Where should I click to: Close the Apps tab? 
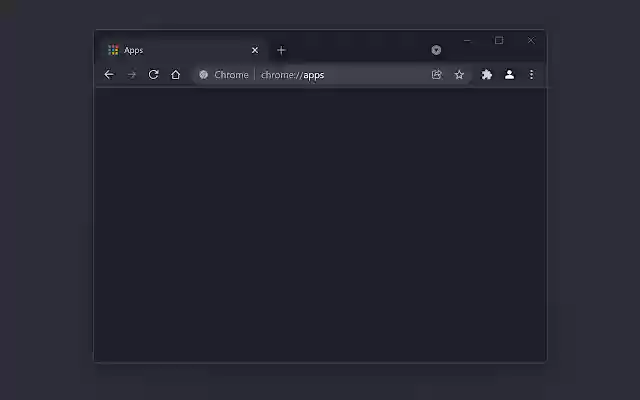(x=255, y=50)
